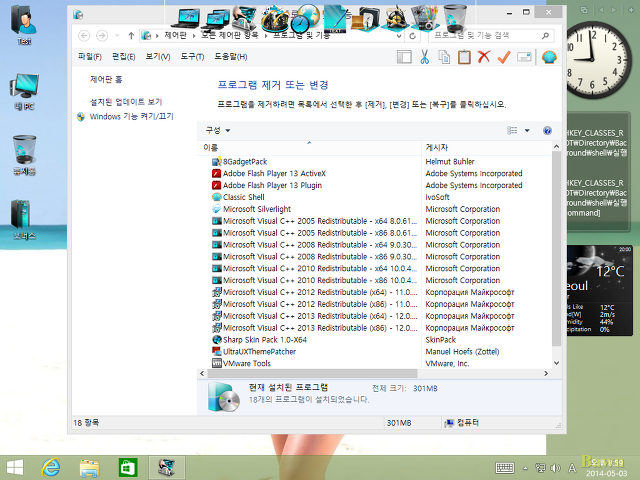Go to 제어판 홈 link
Screen dimensions: 640x480
106,79
